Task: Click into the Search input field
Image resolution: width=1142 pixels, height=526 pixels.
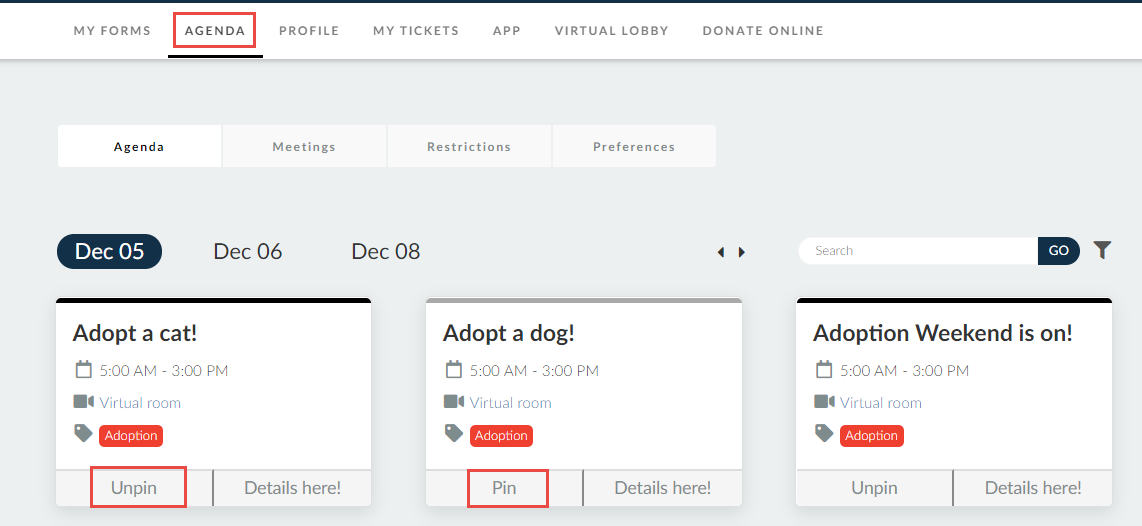Action: click(x=918, y=251)
